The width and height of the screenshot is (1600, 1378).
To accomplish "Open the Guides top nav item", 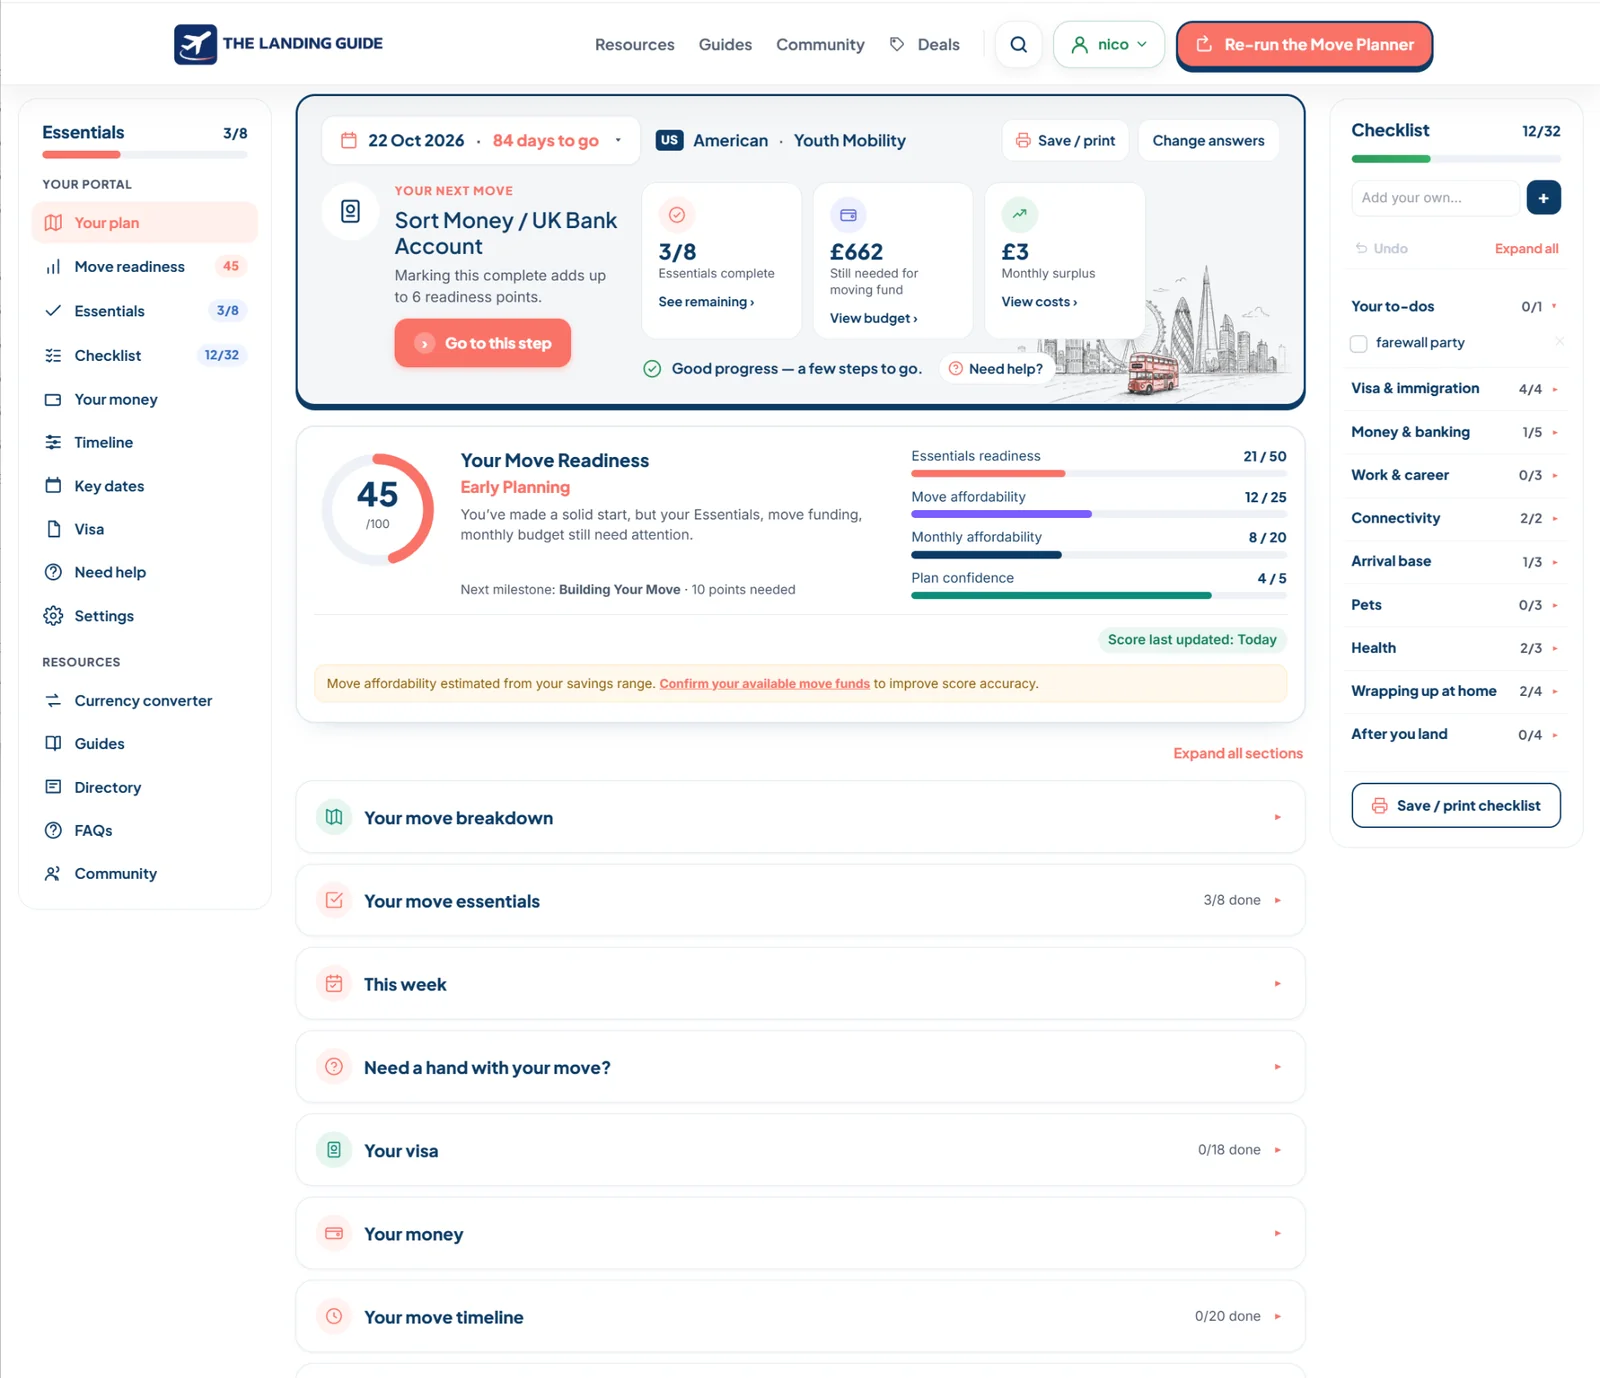I will 725,45.
